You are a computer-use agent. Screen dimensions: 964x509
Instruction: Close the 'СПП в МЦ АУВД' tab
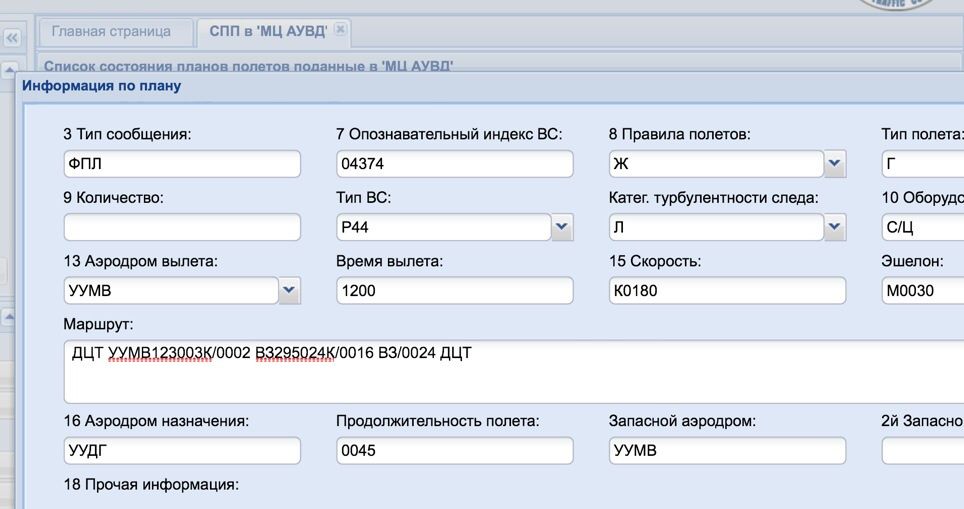[x=341, y=29]
